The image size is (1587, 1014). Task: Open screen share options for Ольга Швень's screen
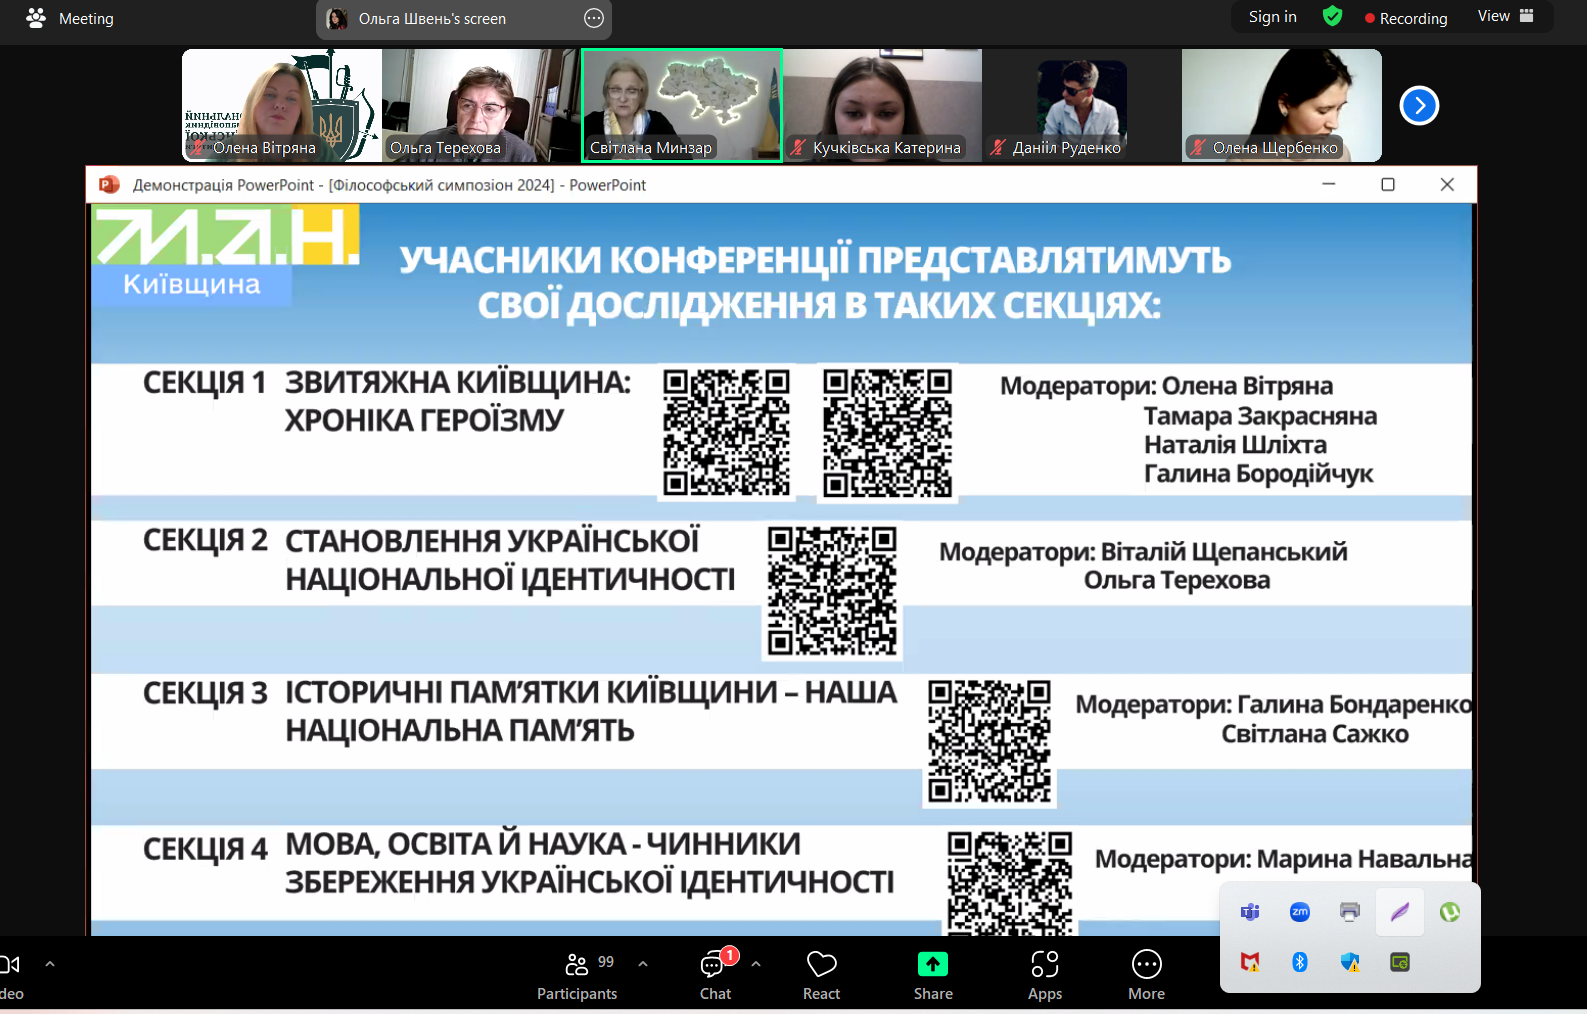(x=594, y=18)
